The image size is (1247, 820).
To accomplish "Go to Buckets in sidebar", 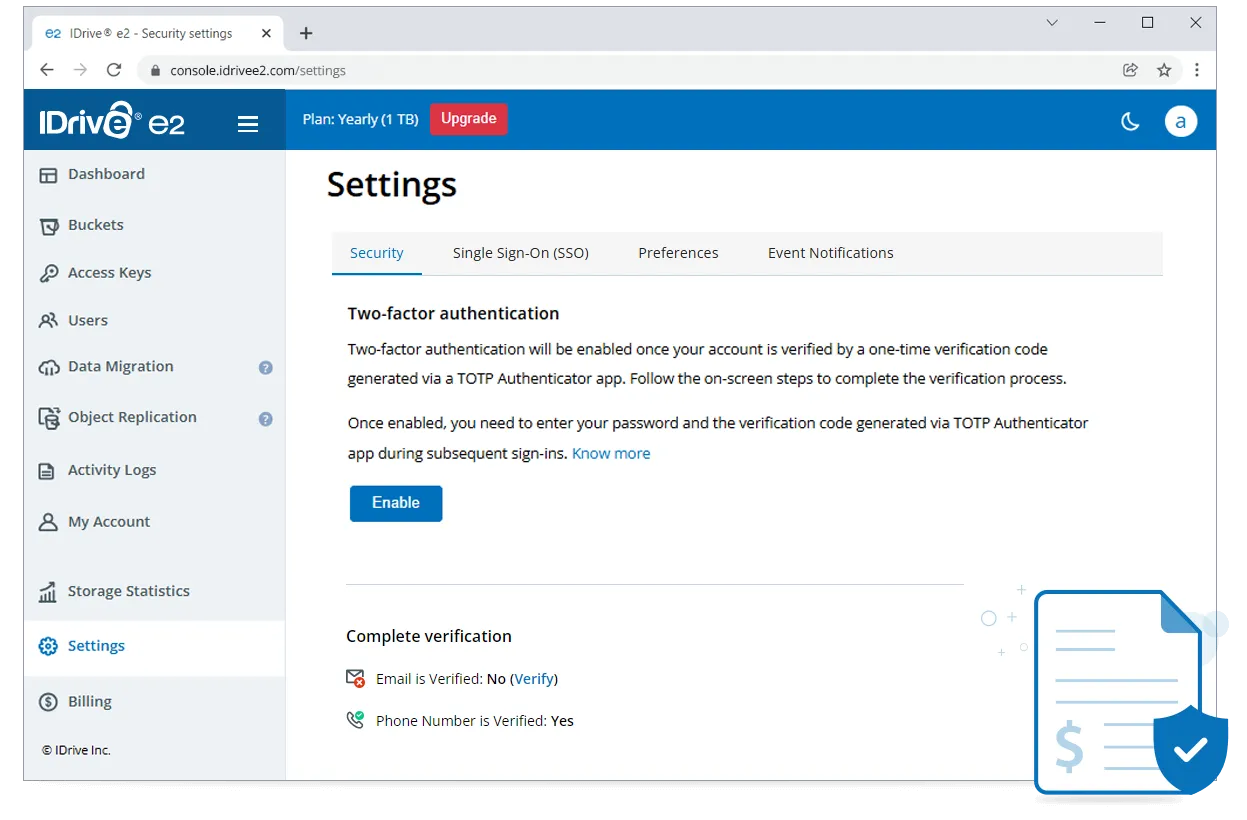I will [x=95, y=225].
